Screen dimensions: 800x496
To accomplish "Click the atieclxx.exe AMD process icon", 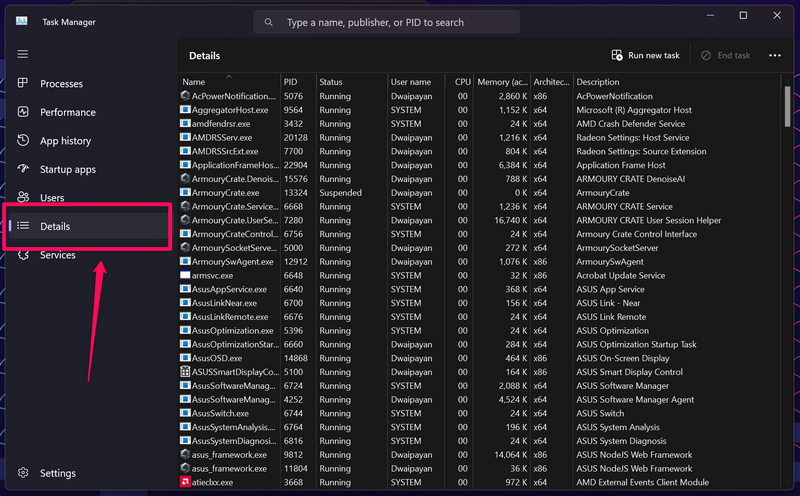I will point(185,482).
